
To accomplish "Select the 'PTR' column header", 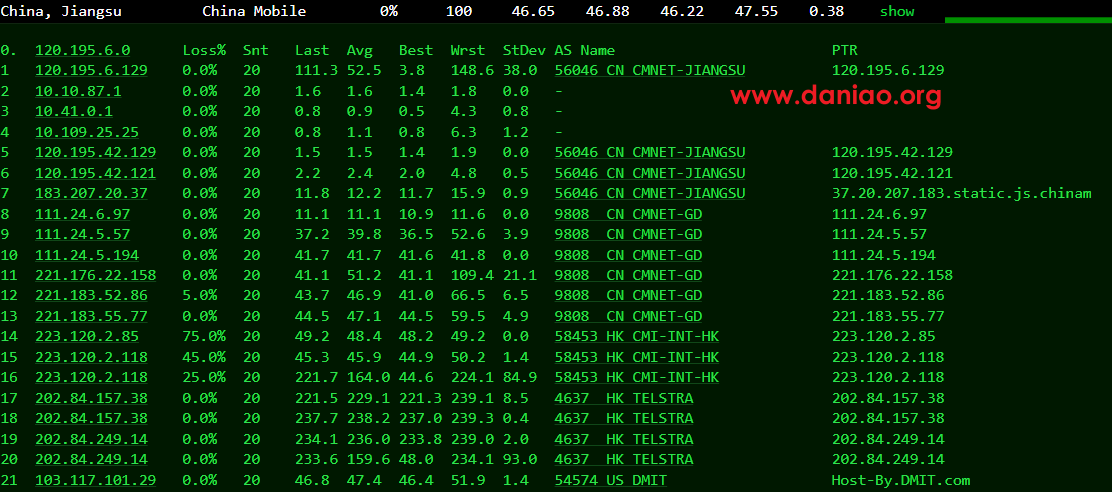I will pyautogui.click(x=845, y=50).
